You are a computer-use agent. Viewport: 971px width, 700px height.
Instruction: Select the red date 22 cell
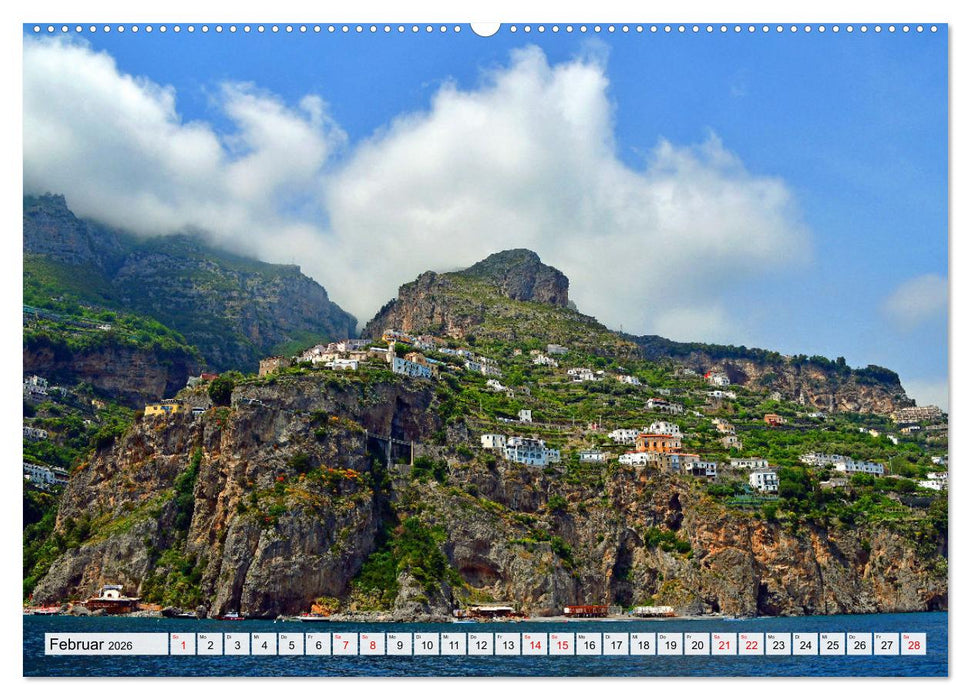[750, 644]
